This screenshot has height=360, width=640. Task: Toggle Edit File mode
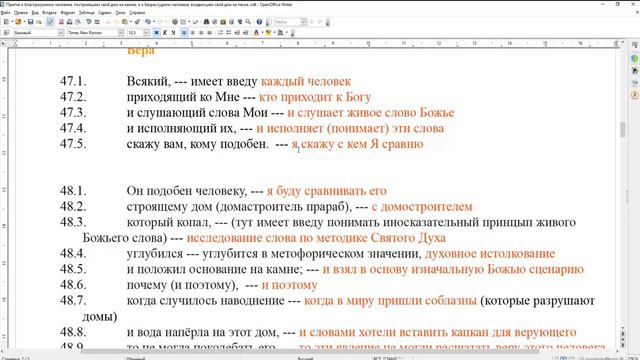point(50,22)
